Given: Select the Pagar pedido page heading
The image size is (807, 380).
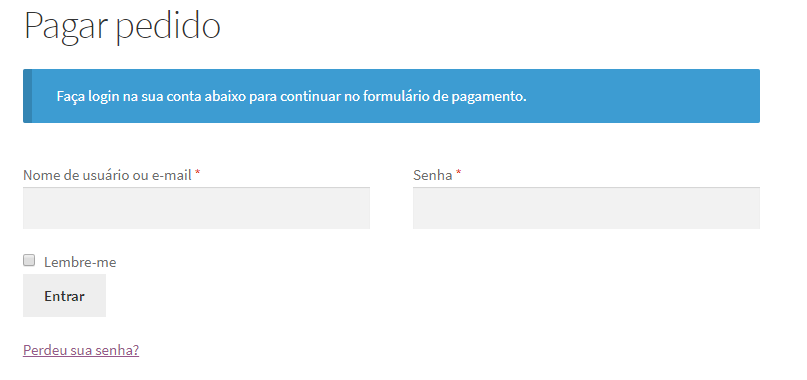Looking at the screenshot, I should 122,26.
